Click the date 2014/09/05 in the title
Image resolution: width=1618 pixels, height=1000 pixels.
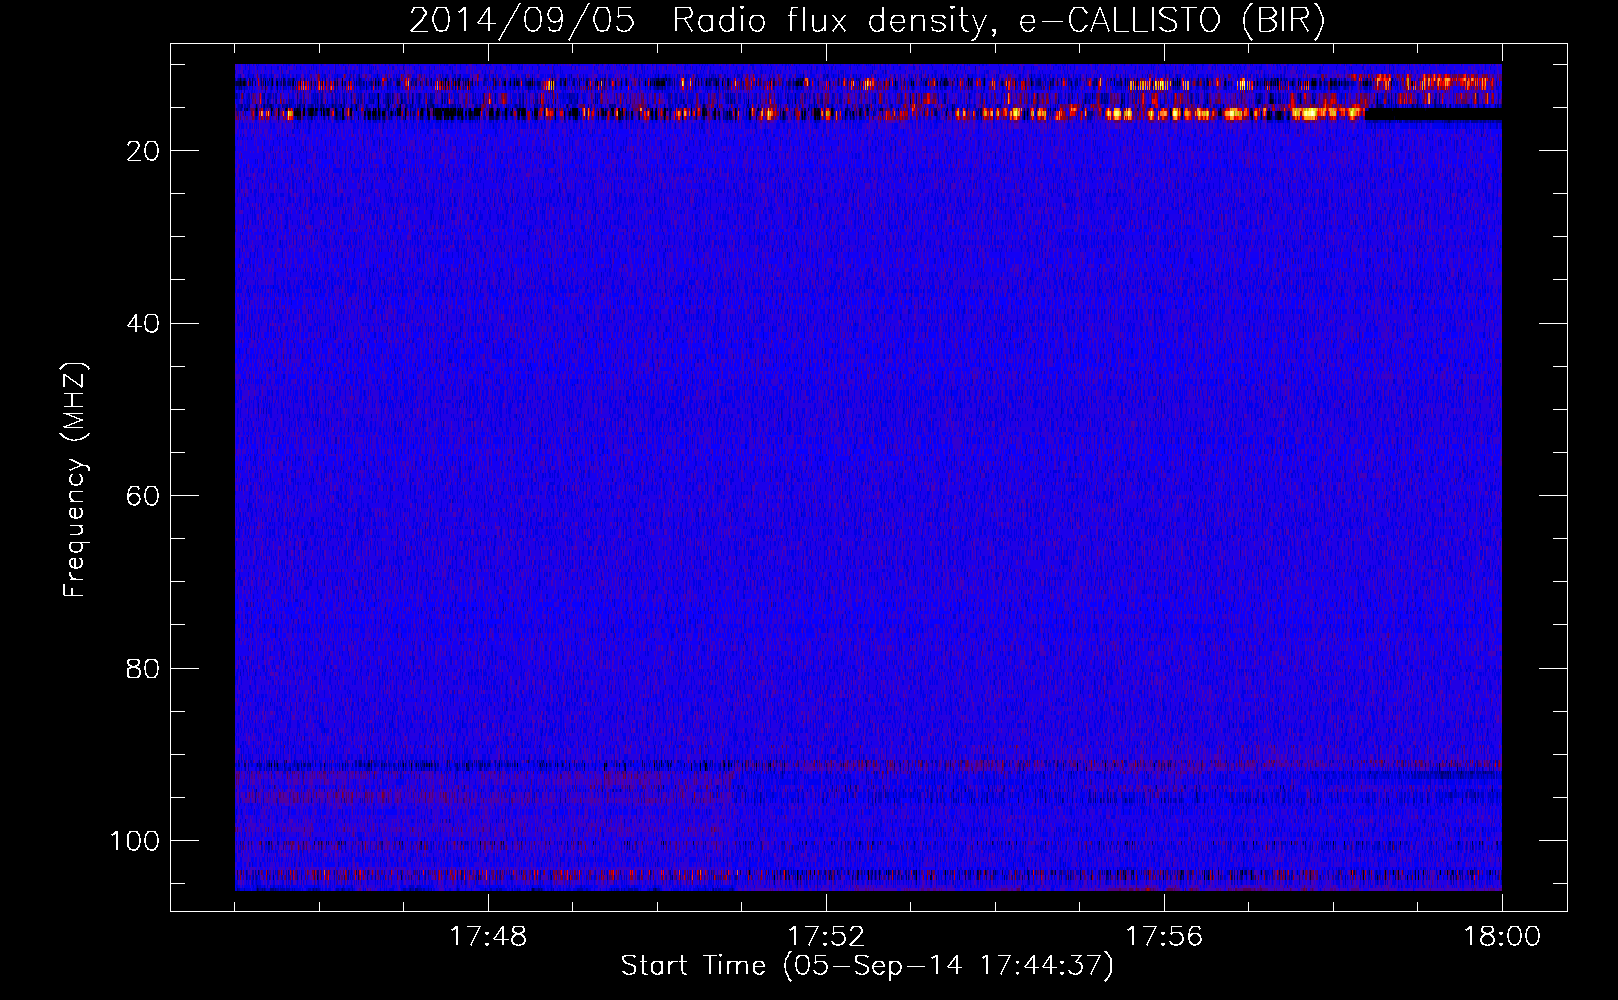pos(522,20)
